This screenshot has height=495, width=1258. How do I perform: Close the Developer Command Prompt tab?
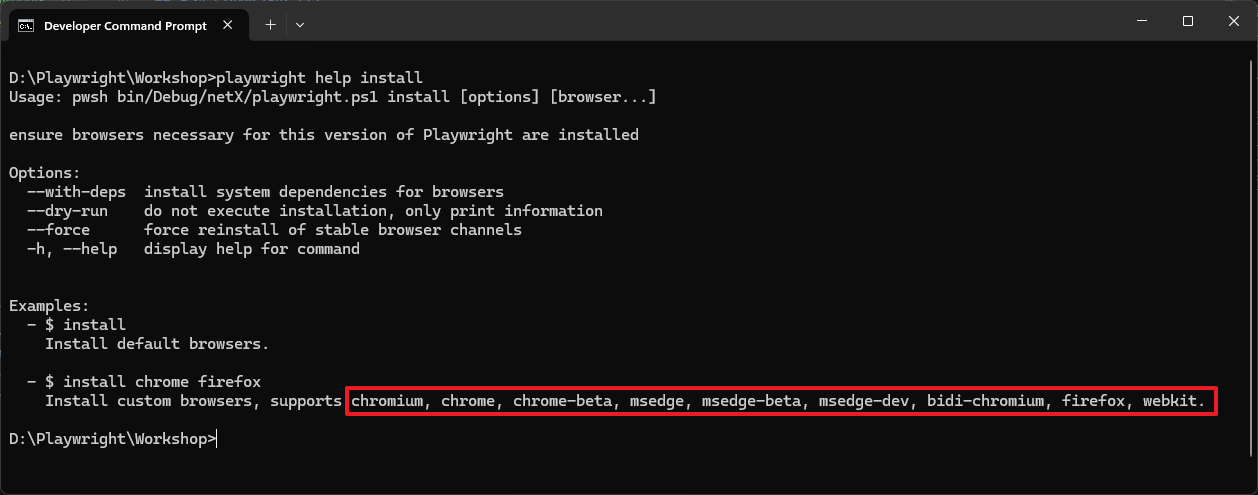pos(233,26)
